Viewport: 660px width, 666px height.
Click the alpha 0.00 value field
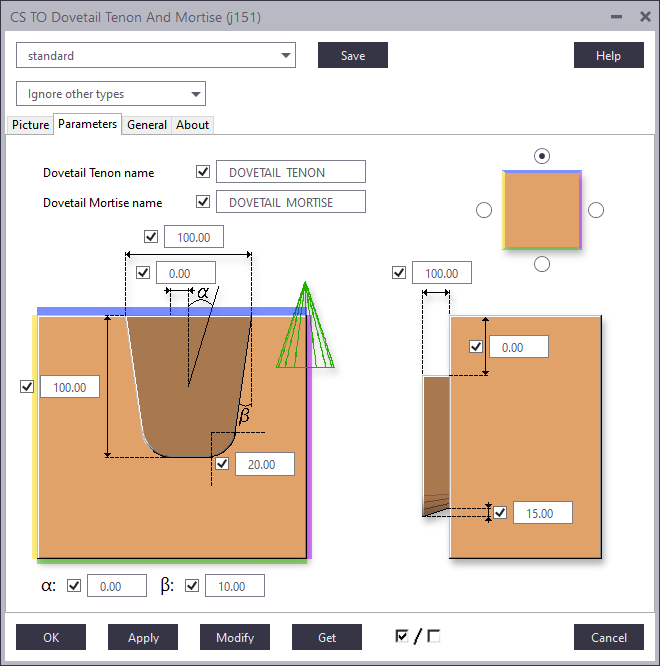click(x=117, y=586)
